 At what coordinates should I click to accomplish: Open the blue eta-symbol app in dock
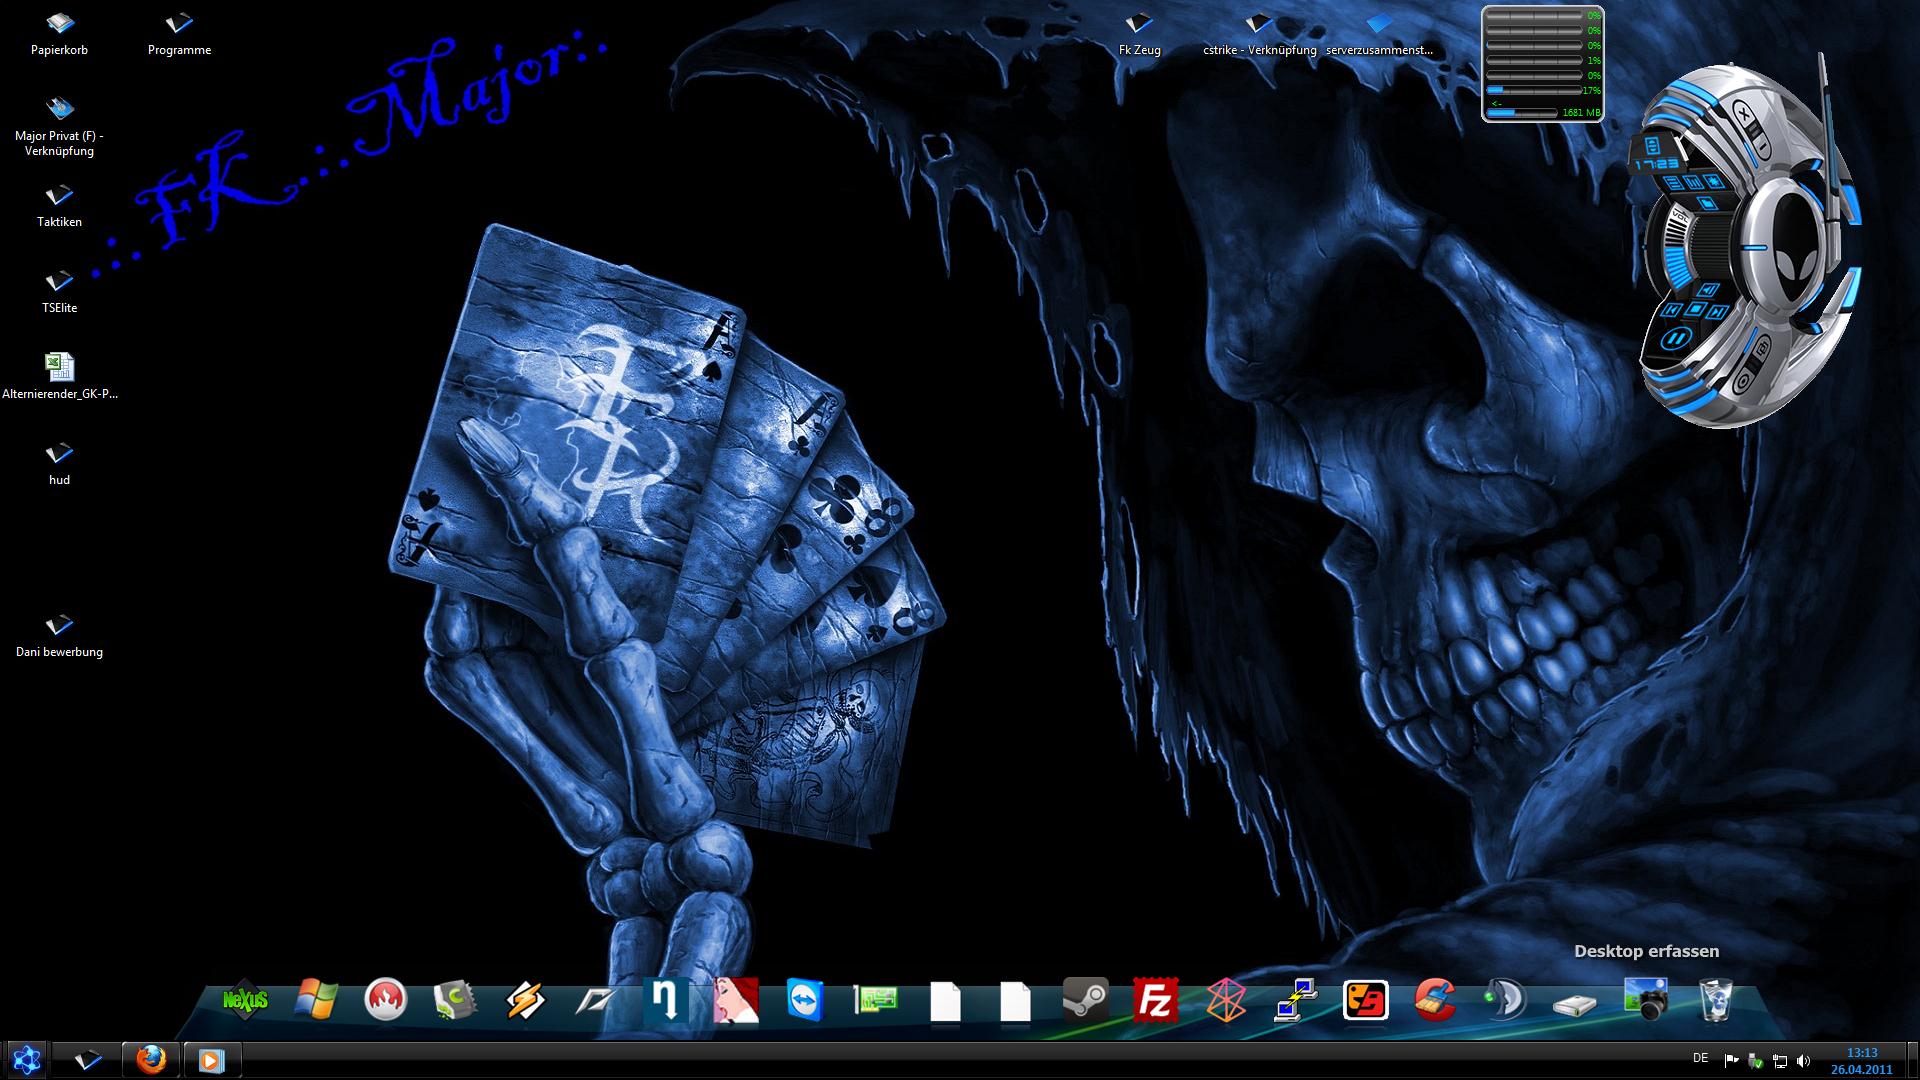(x=665, y=1000)
